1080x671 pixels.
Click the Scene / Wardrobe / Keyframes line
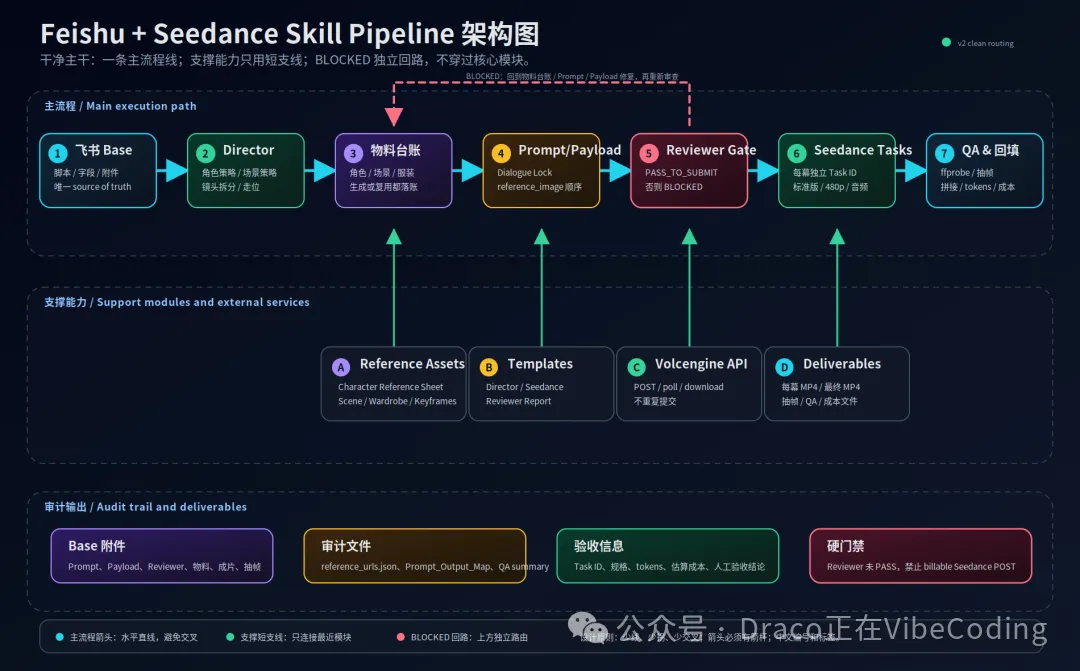[x=397, y=401]
